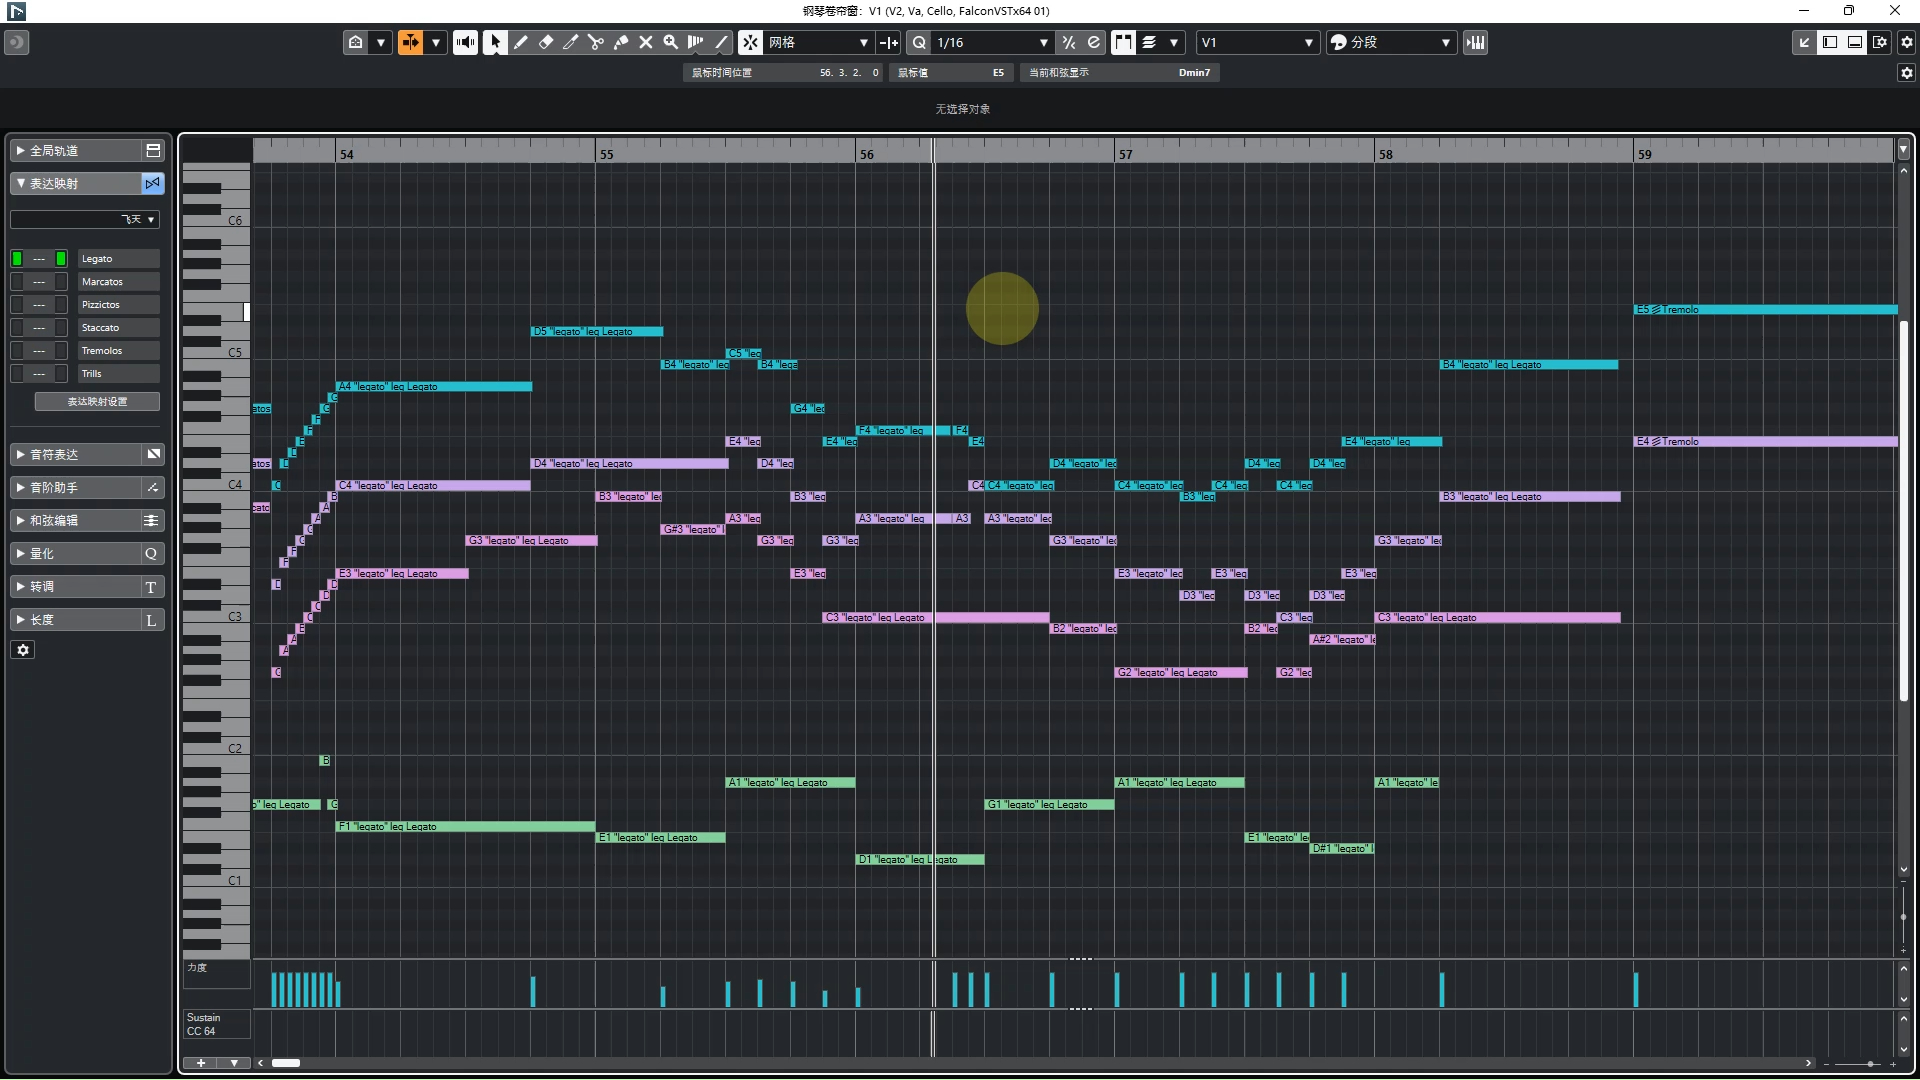Viewport: 1920px width, 1080px height.
Task: Click the 音阶助手 section icon
Action: (x=152, y=487)
